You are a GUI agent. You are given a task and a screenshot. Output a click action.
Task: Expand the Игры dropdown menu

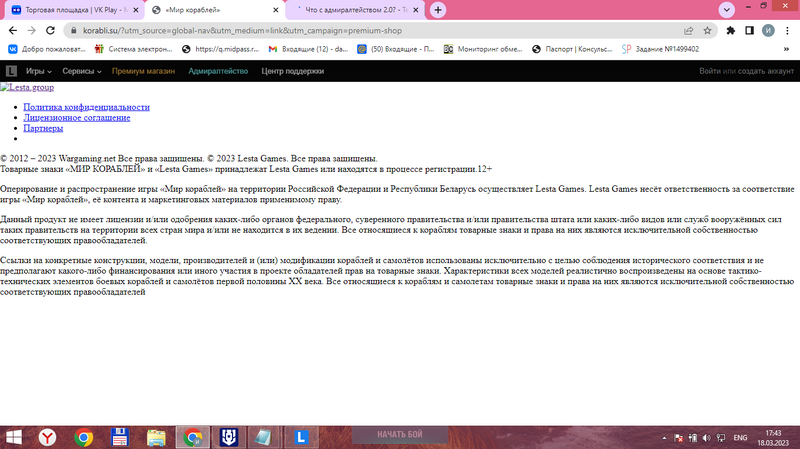39,71
